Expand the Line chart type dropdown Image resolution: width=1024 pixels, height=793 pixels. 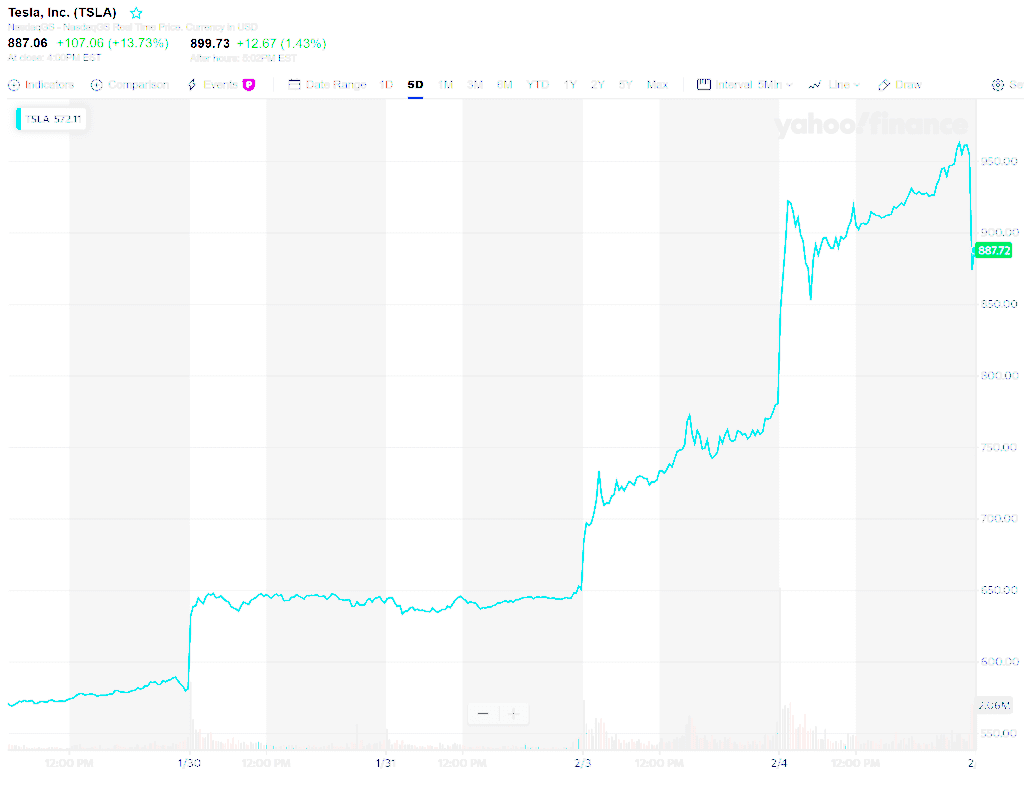tap(834, 85)
